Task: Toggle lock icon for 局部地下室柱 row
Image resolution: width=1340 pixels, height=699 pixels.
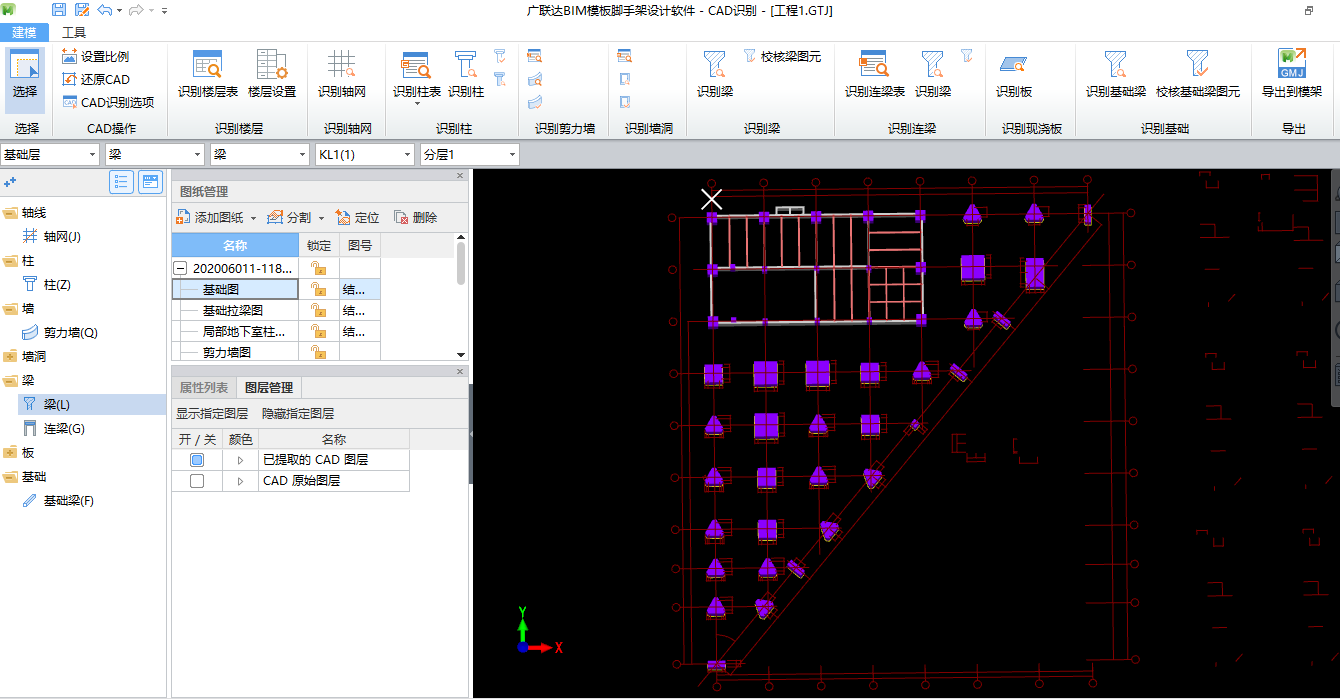Action: tap(319, 331)
